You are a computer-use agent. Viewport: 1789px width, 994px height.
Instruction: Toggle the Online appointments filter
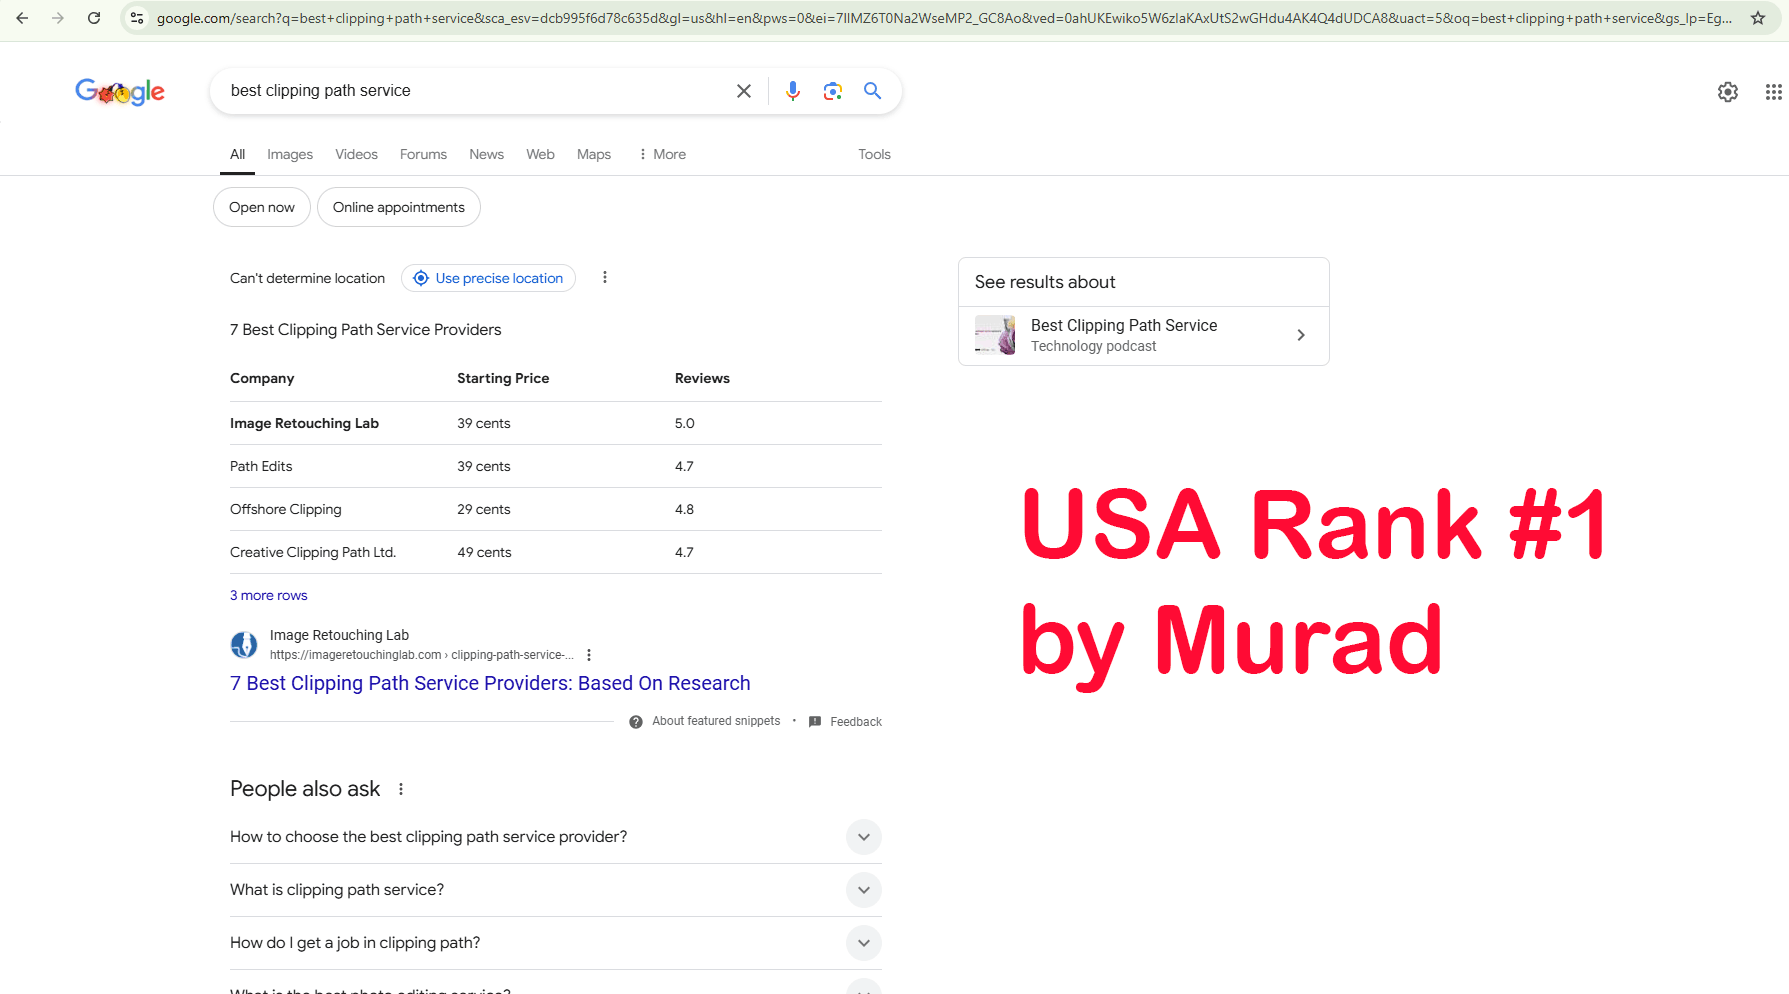pyautogui.click(x=398, y=207)
